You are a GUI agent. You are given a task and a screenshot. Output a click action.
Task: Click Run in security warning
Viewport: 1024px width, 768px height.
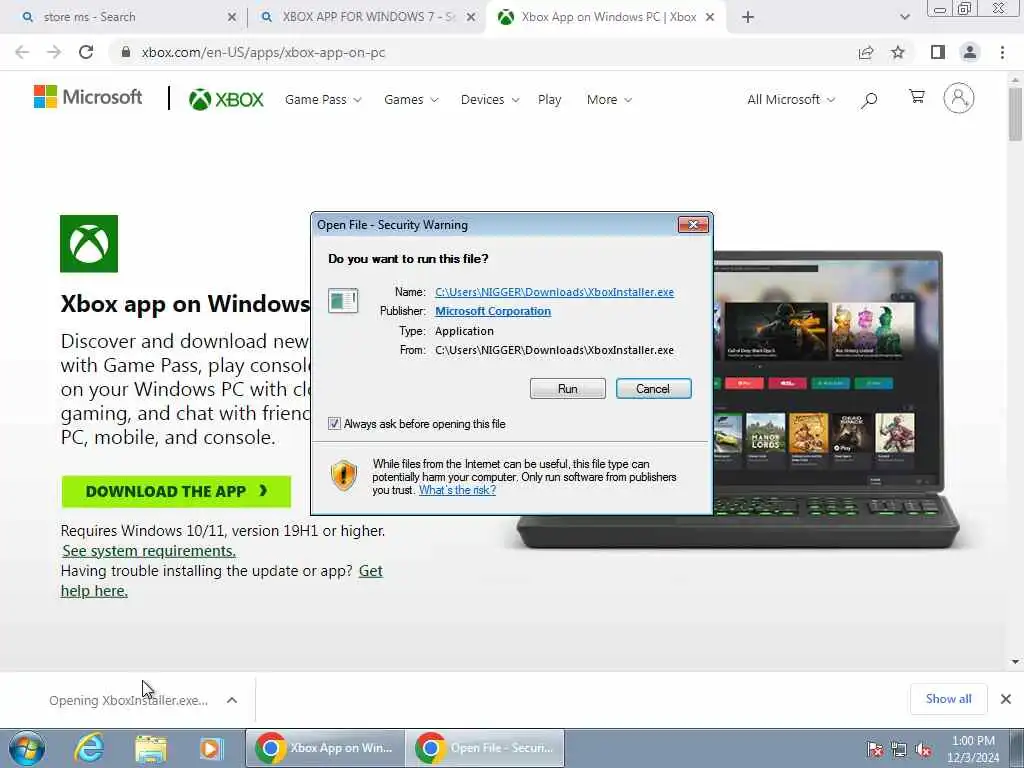click(x=568, y=389)
